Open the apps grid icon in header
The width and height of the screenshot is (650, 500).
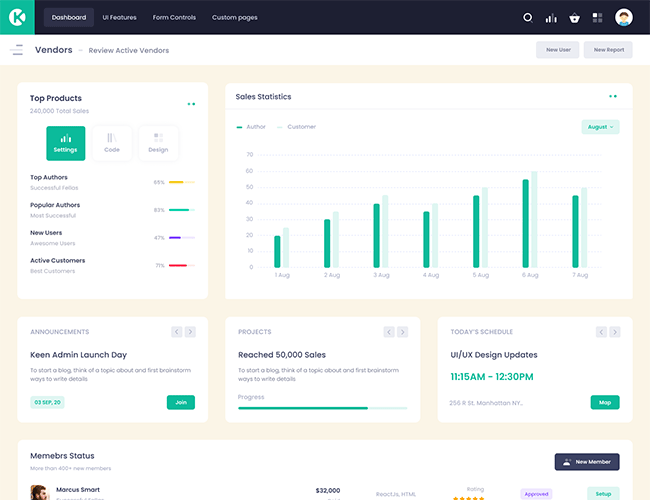pyautogui.click(x=598, y=17)
